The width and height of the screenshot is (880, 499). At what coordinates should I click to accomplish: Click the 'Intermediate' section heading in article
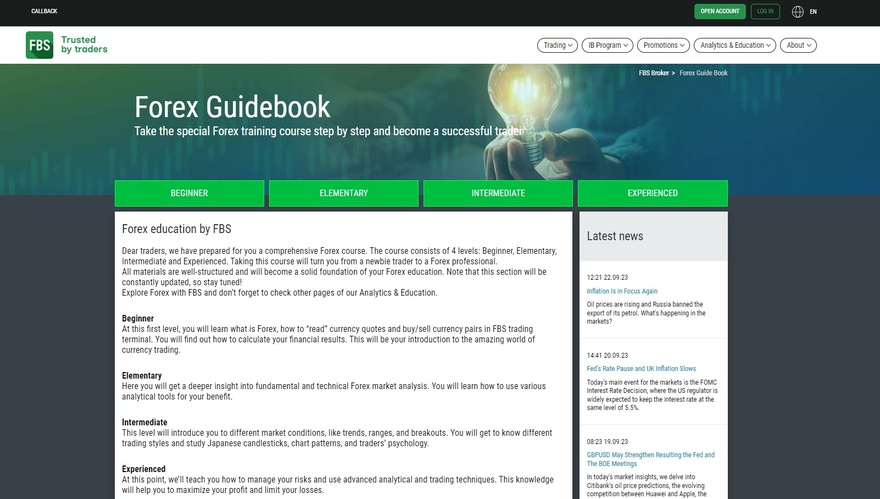coord(144,422)
